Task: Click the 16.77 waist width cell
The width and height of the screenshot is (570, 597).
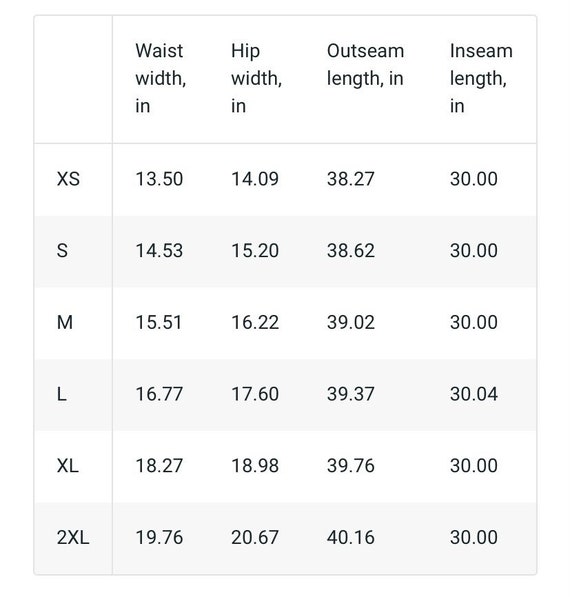Action: [159, 394]
